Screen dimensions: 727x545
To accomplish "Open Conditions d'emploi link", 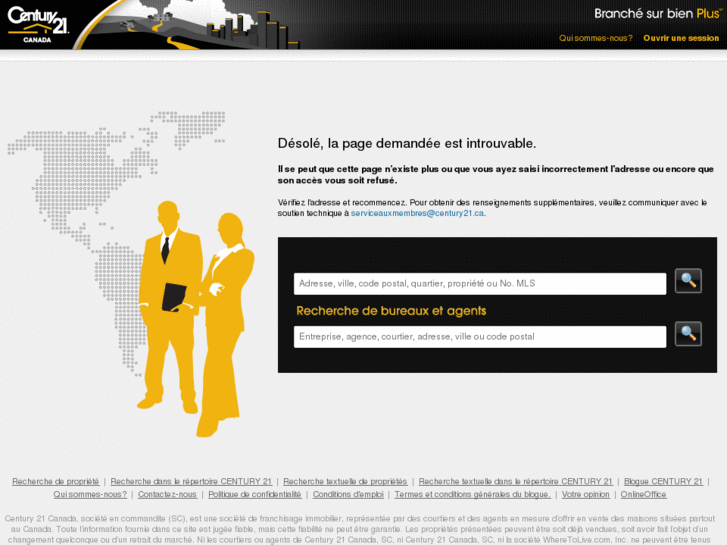I will click(x=348, y=494).
